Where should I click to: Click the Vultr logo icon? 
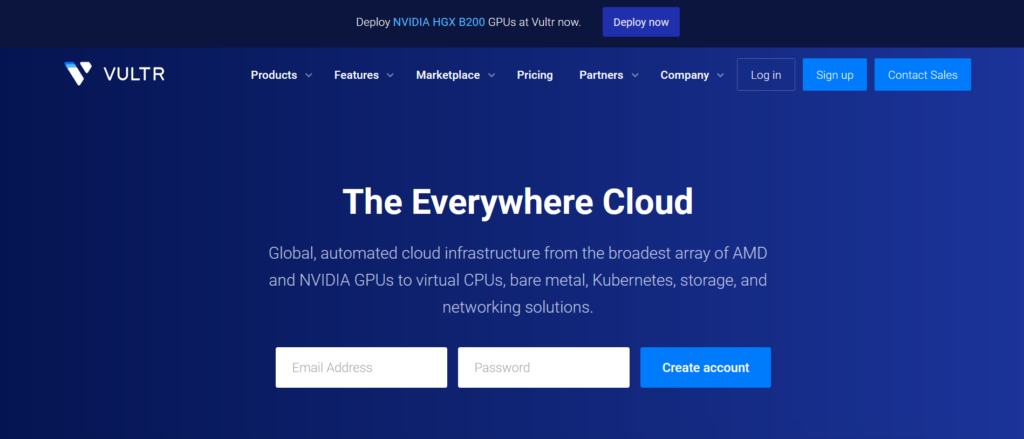(x=78, y=74)
